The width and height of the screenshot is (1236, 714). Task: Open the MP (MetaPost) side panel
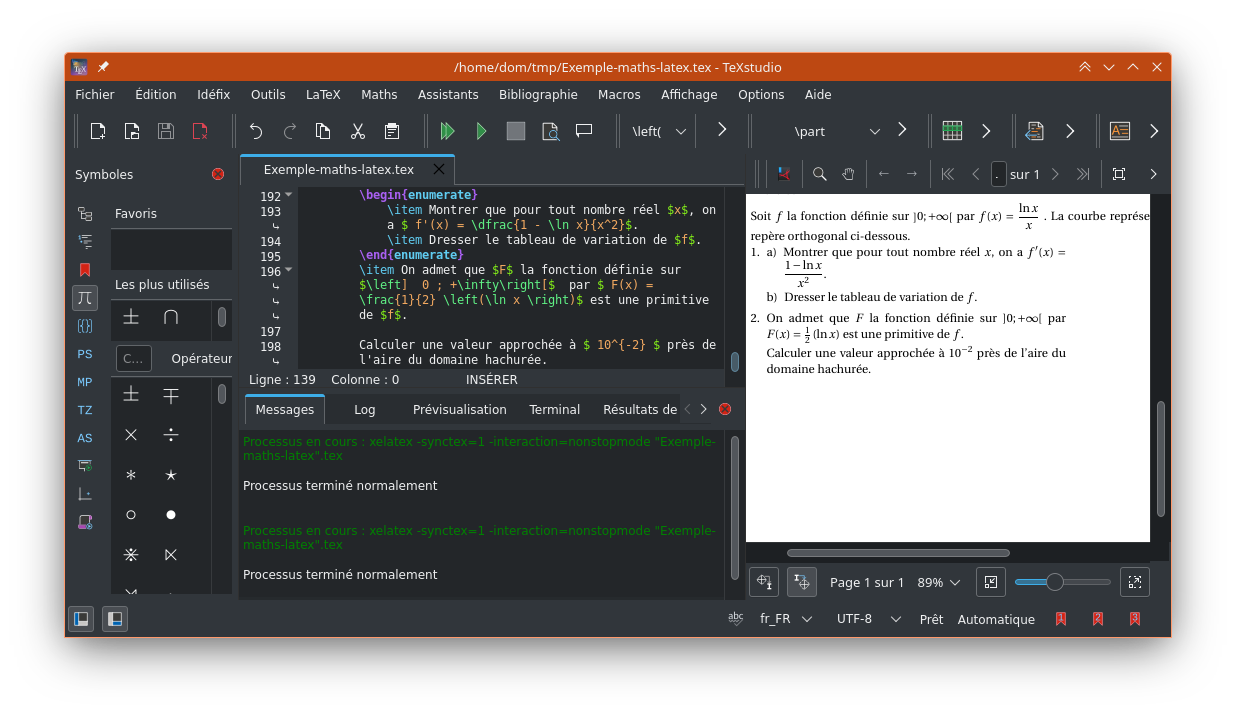tap(85, 382)
